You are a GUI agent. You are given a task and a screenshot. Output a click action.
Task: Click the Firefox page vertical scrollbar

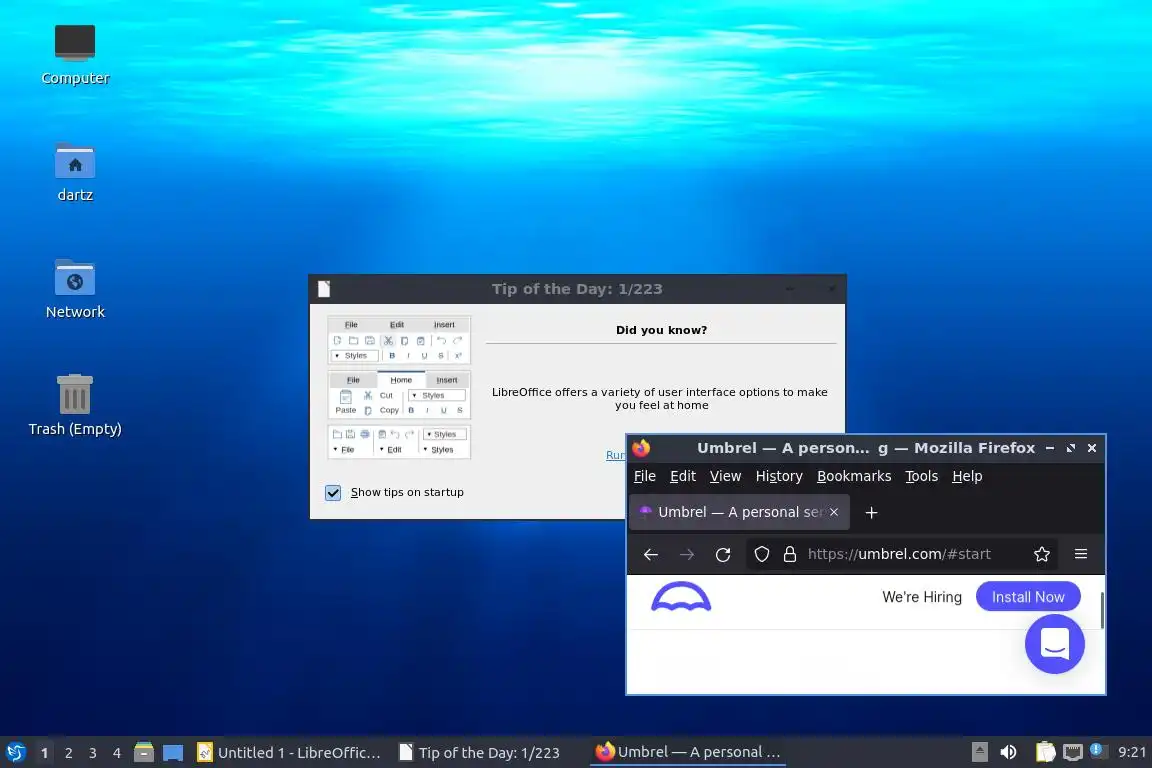pyautogui.click(x=1102, y=610)
